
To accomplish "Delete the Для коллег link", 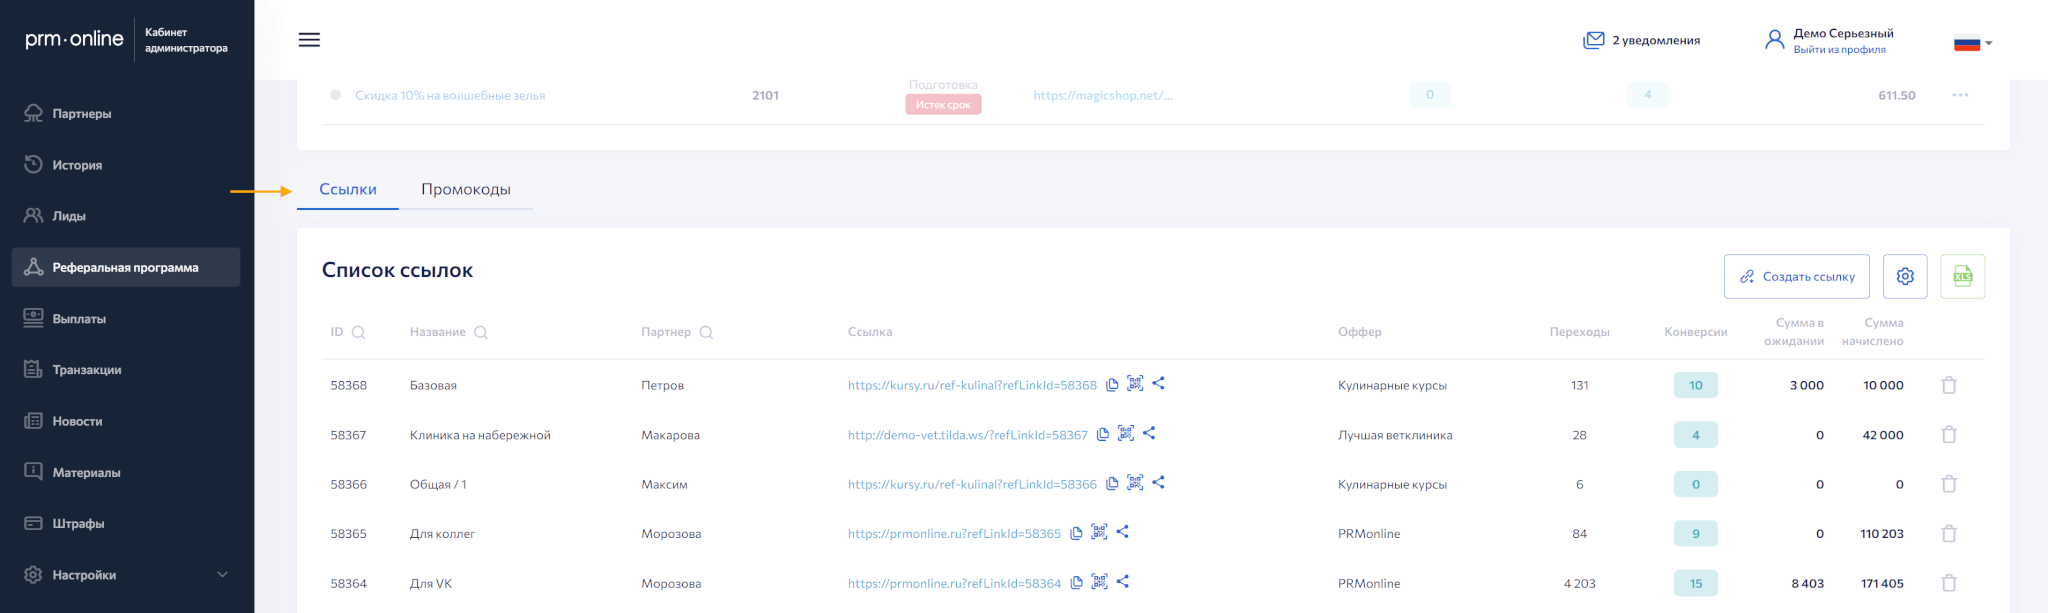I will point(1949,533).
